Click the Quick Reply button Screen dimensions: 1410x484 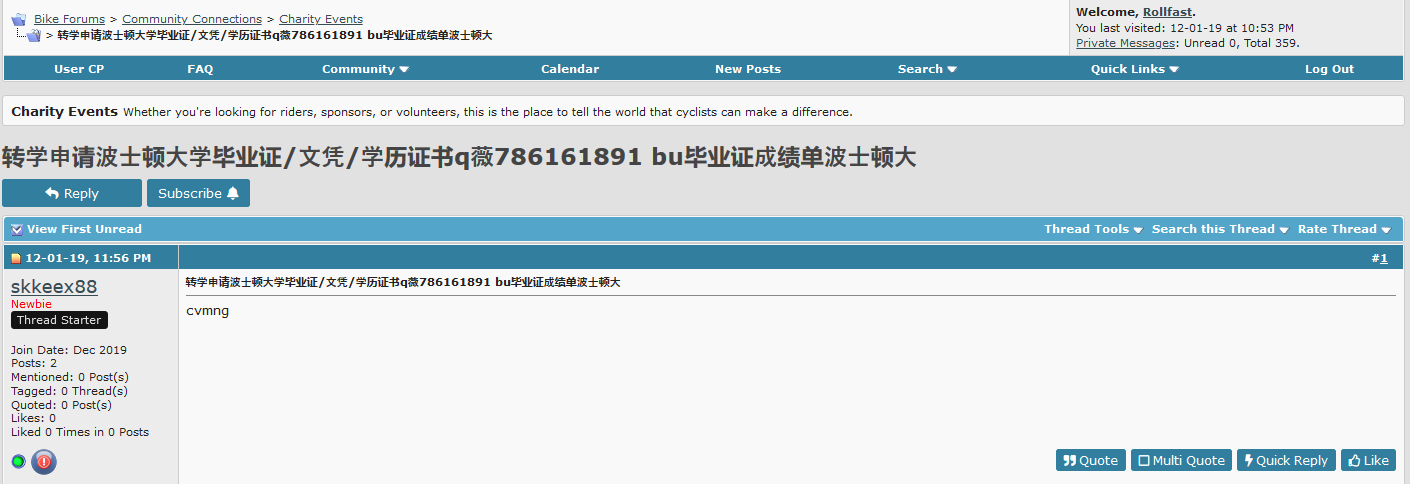1286,460
